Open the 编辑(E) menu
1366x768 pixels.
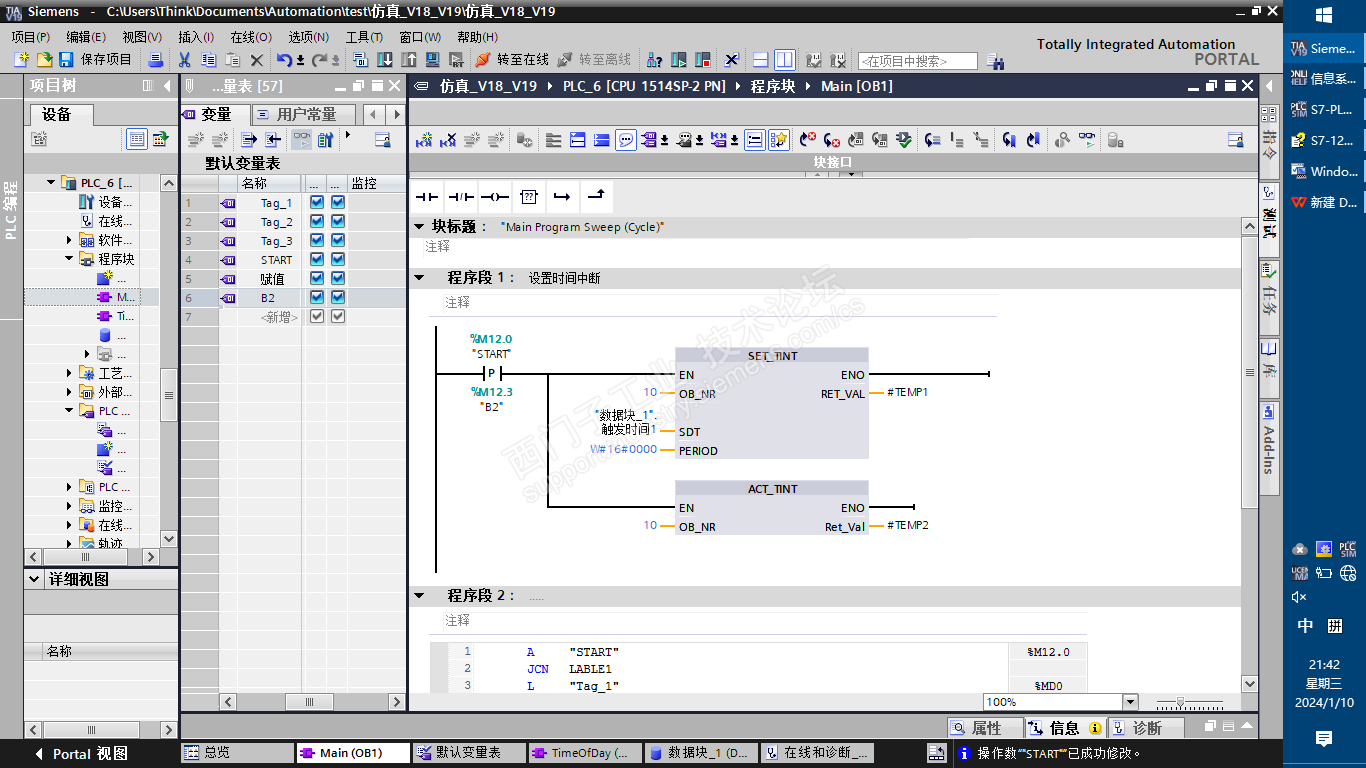click(x=86, y=37)
